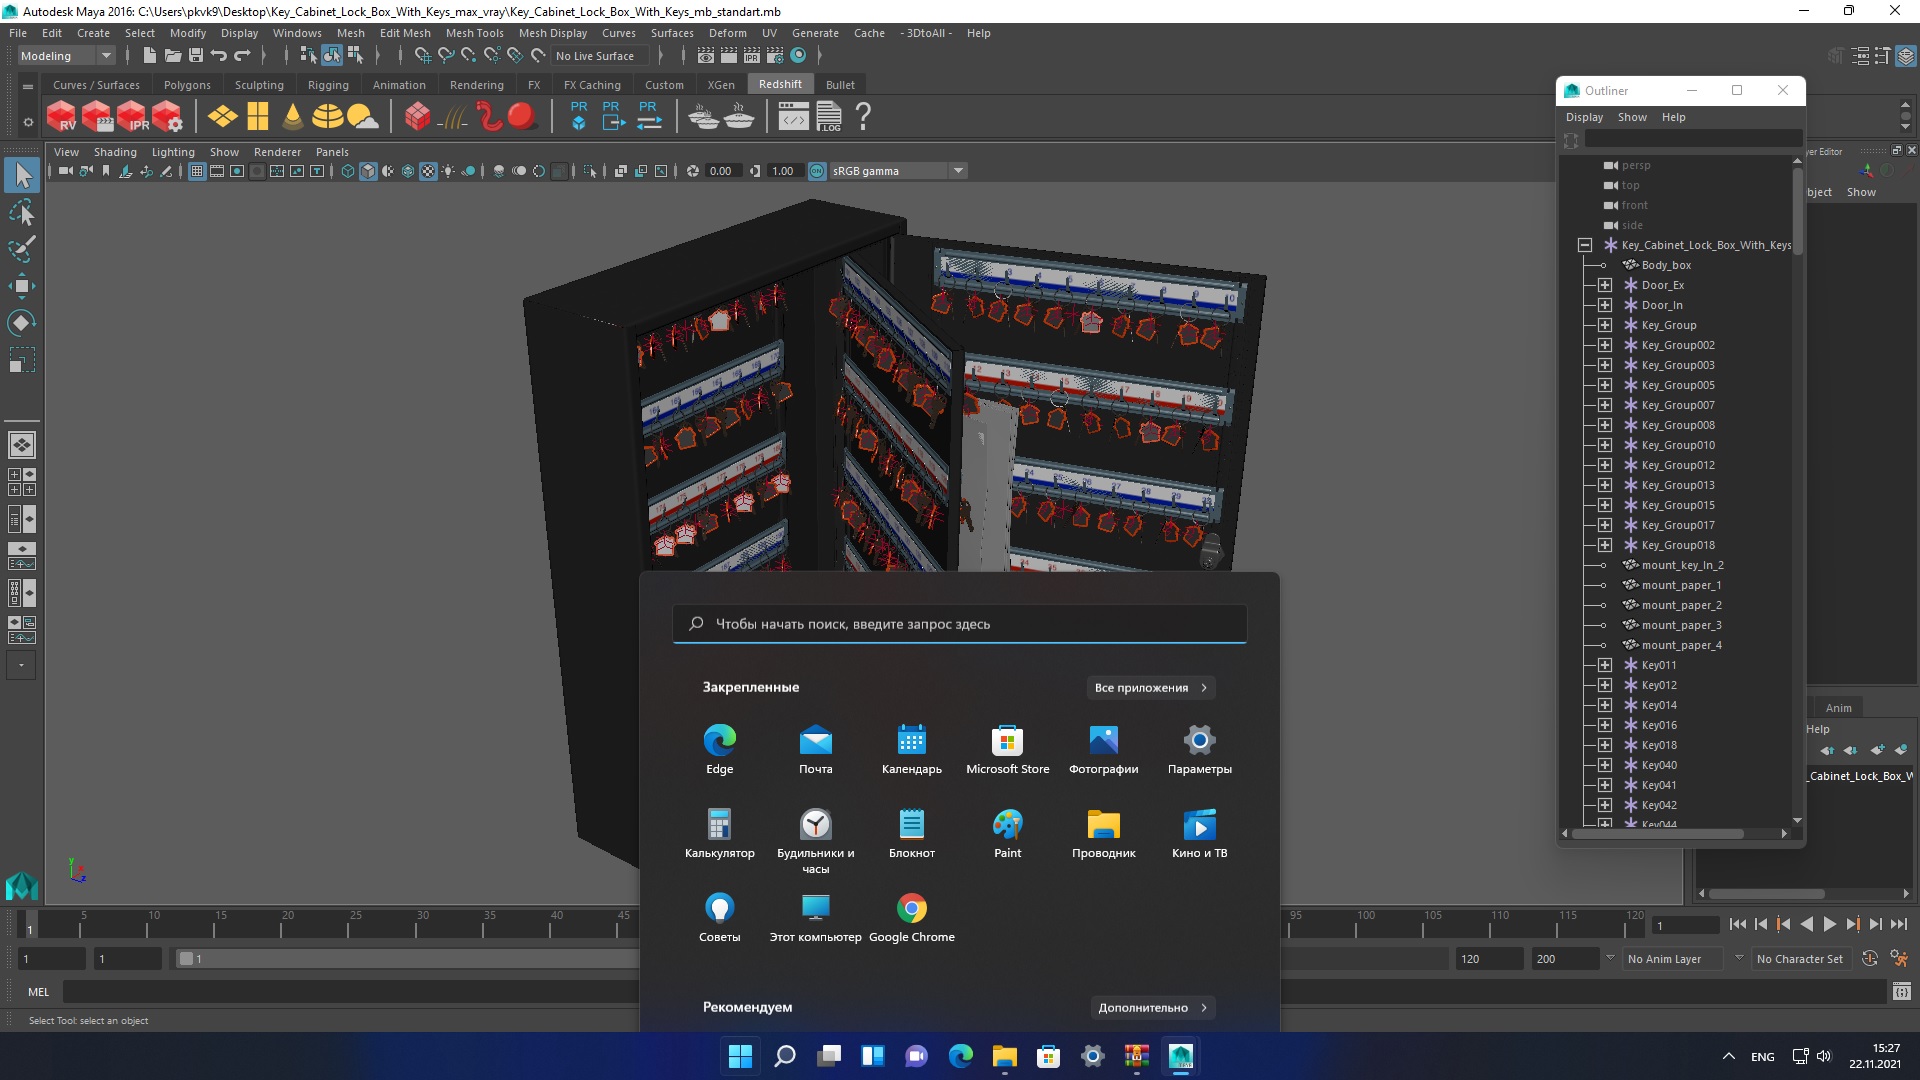Open Google Chrome from Start menu
1920x1080 pixels.
(x=911, y=906)
